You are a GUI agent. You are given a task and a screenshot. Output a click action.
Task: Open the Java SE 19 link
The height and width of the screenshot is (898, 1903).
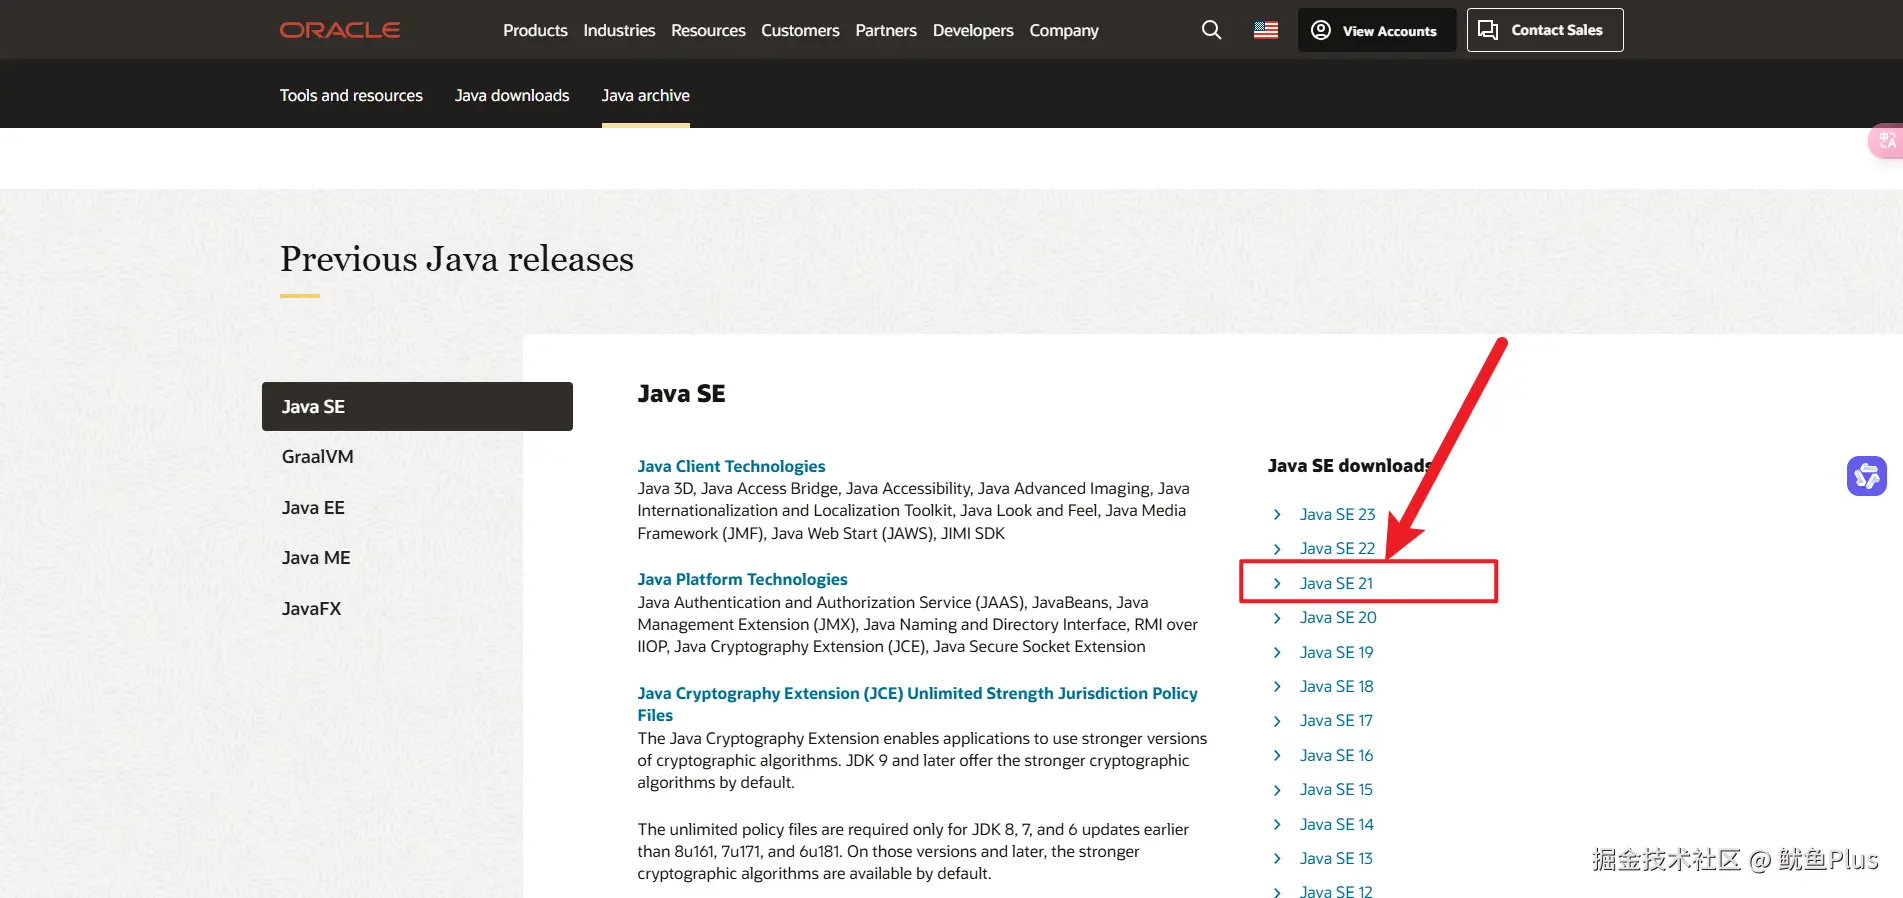tap(1336, 652)
